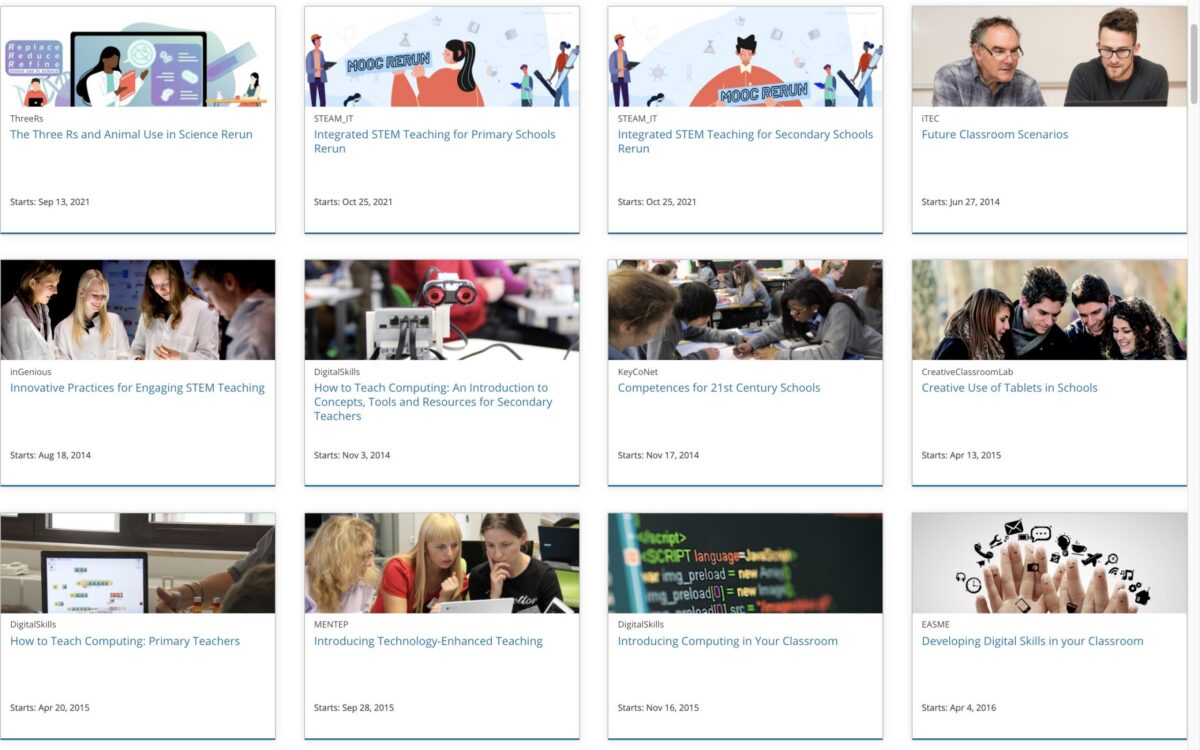The image size is (1200, 750).
Task: Click the Three Rs Replace Reduce Refine thumbnail
Action: (138, 57)
